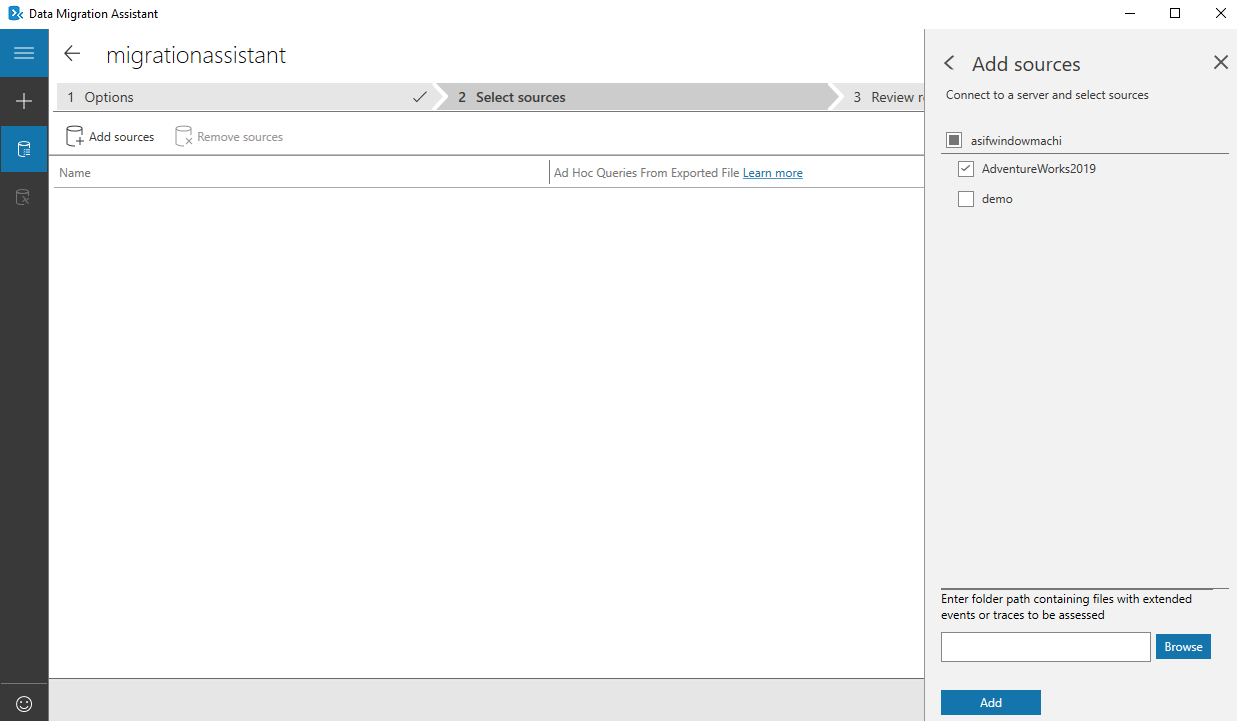
Task: Click the back arrow beside migrationassistant
Action: (72, 54)
